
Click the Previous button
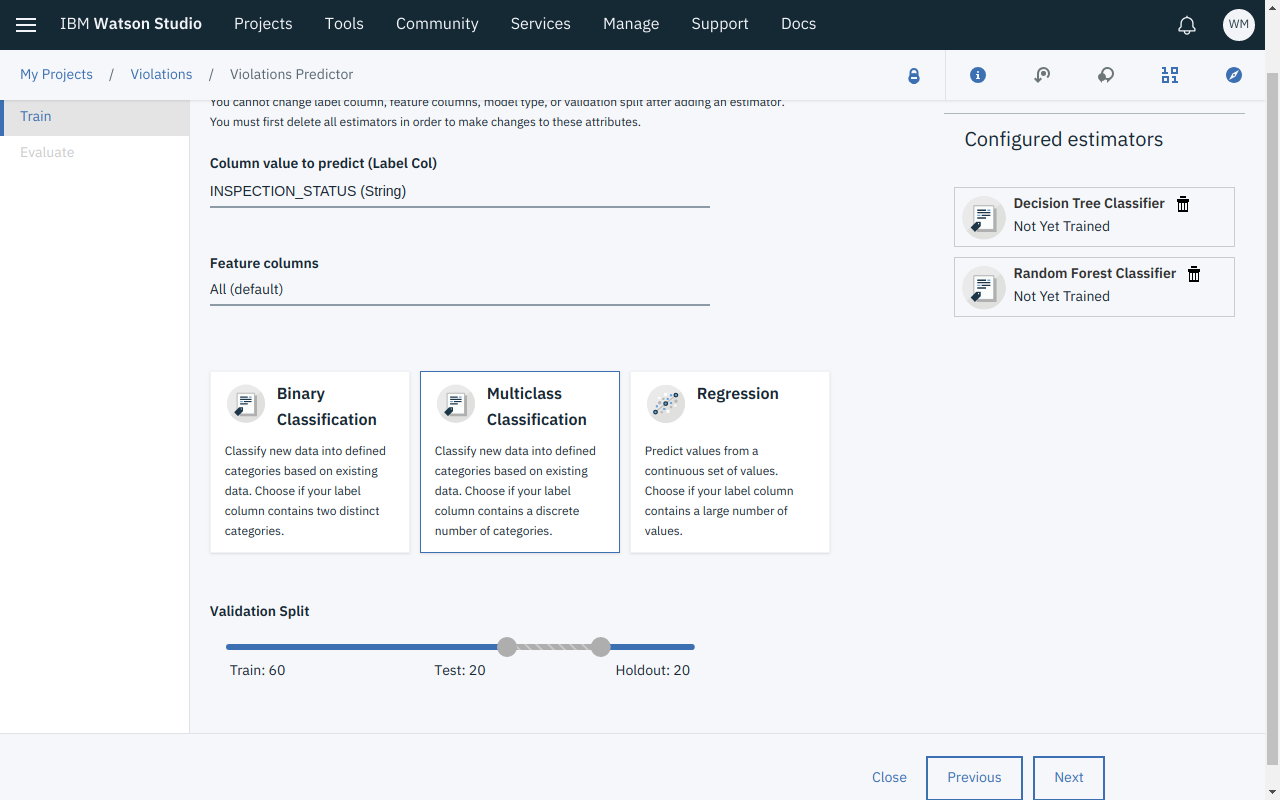(x=974, y=778)
